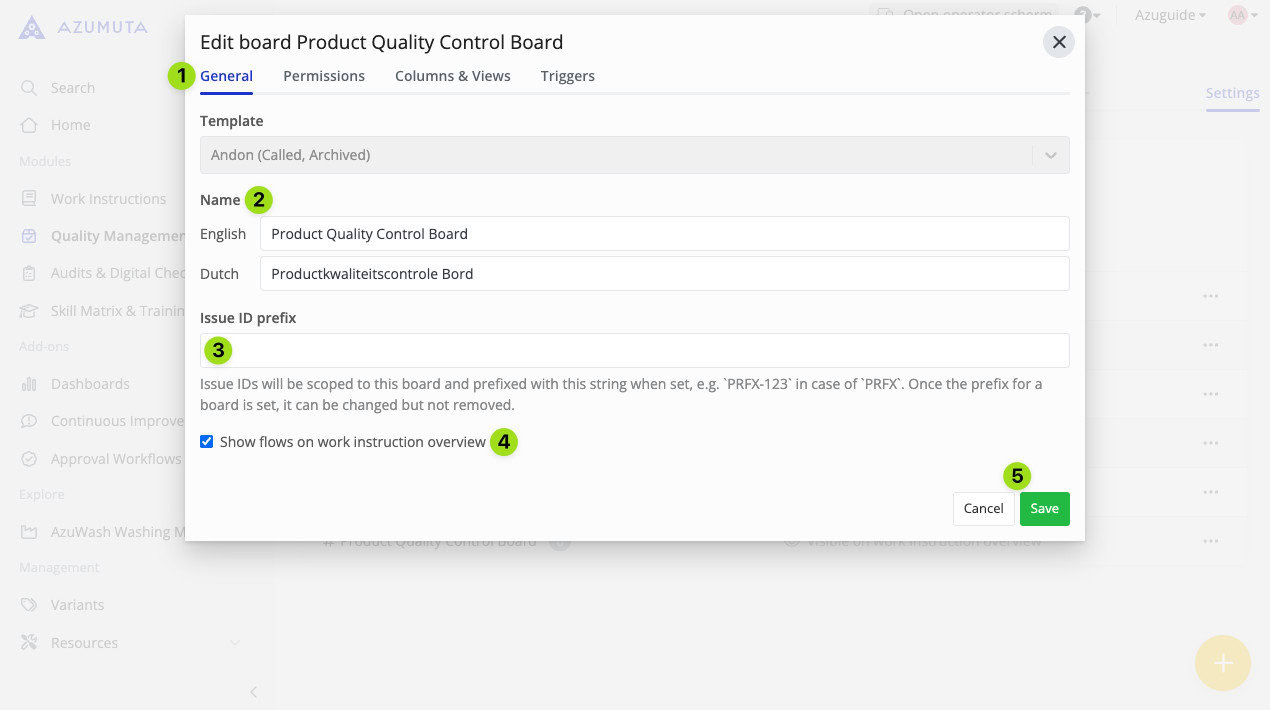Close the Edit board dialog
Image resolution: width=1270 pixels, height=710 pixels.
pos(1058,42)
